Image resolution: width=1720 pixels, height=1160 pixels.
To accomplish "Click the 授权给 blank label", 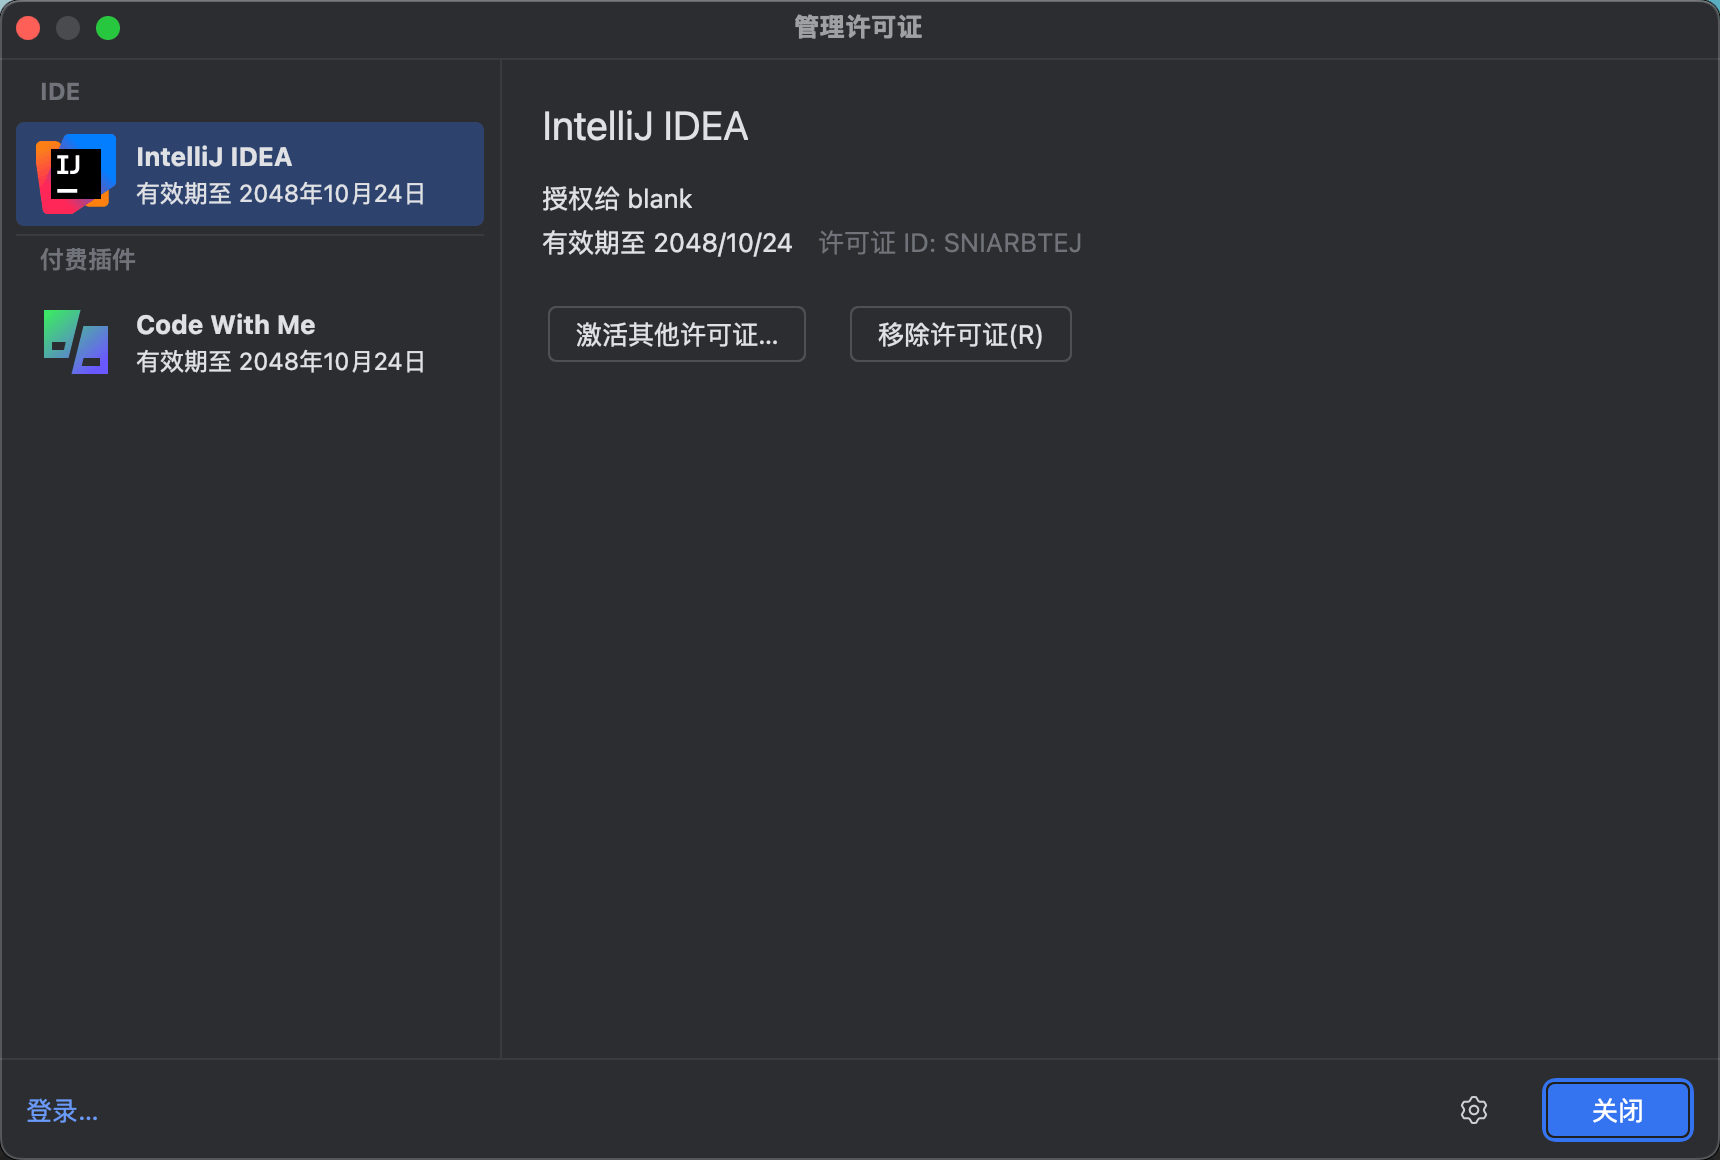I will tap(617, 199).
